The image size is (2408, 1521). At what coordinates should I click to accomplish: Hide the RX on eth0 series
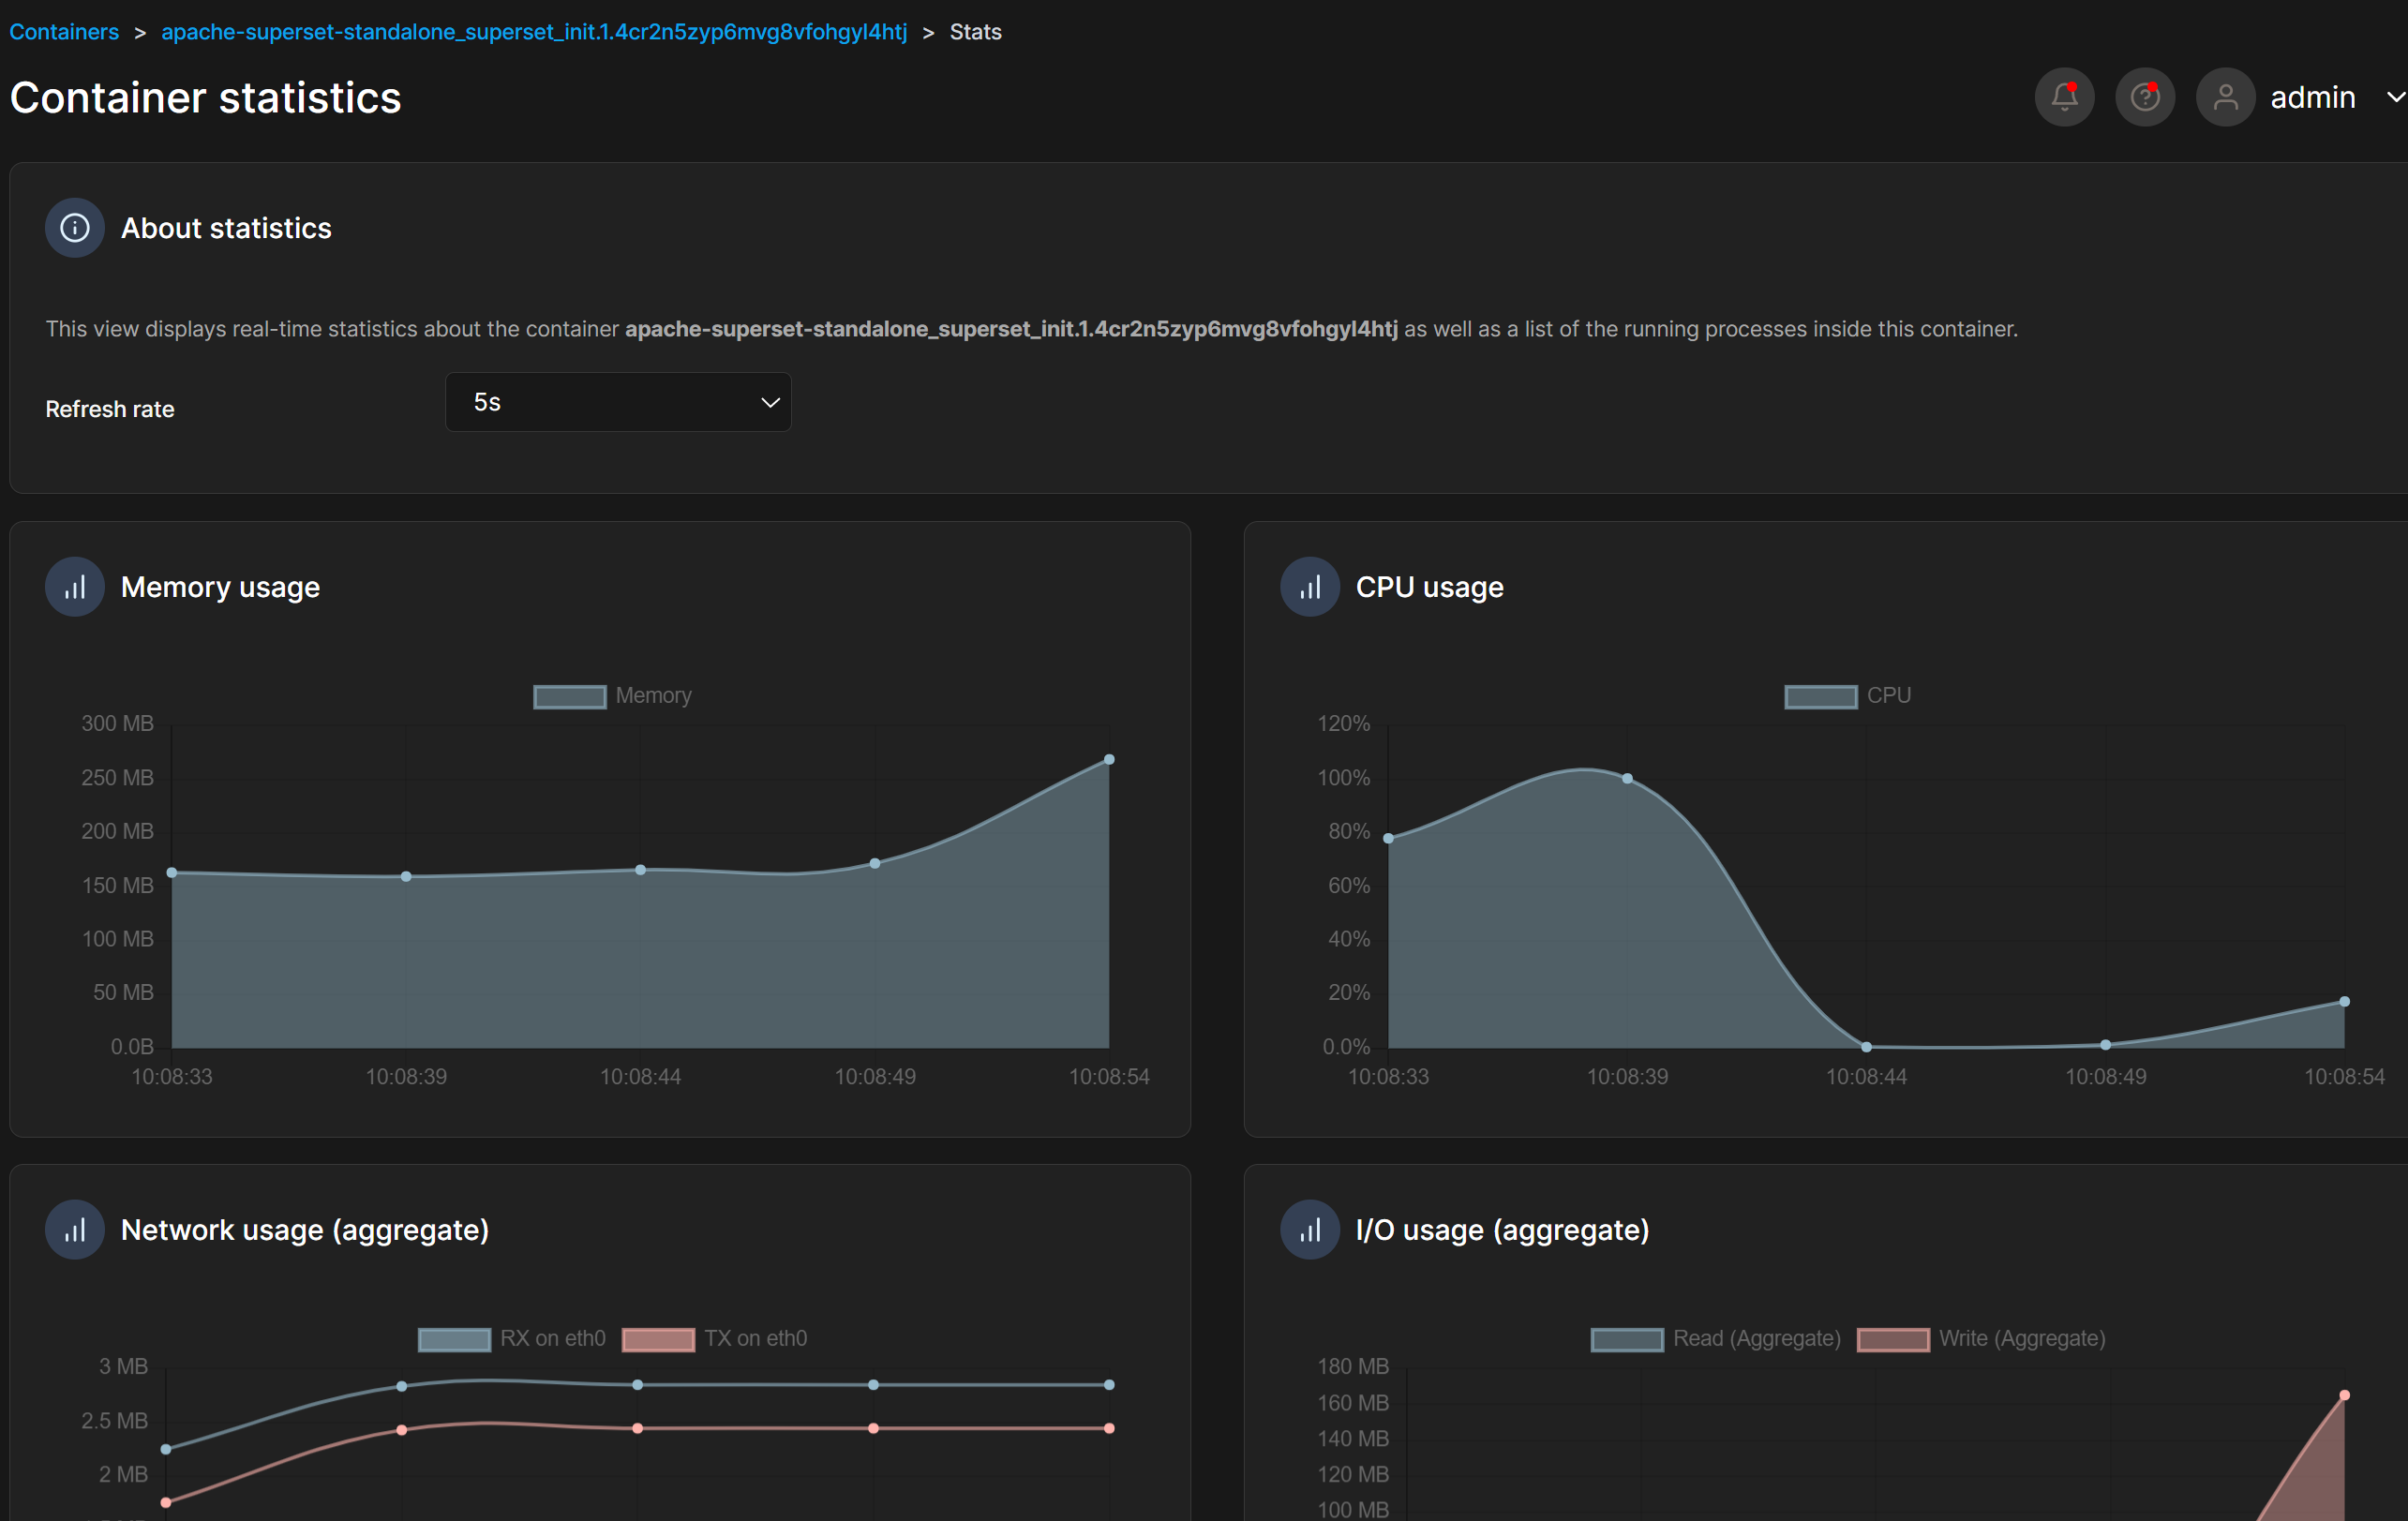click(x=511, y=1338)
